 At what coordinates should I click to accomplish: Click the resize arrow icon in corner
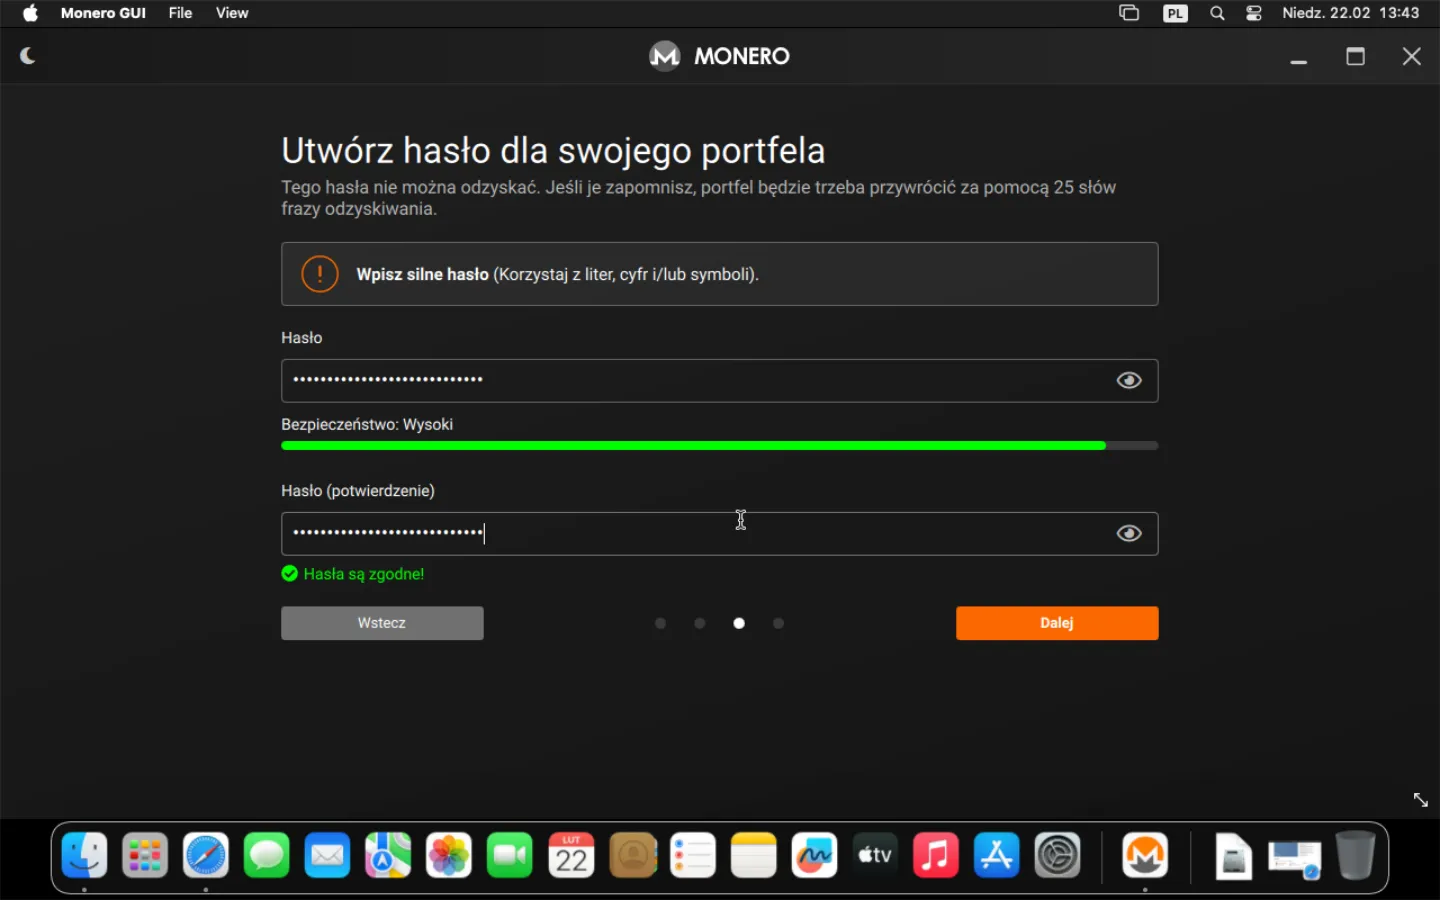click(1420, 799)
